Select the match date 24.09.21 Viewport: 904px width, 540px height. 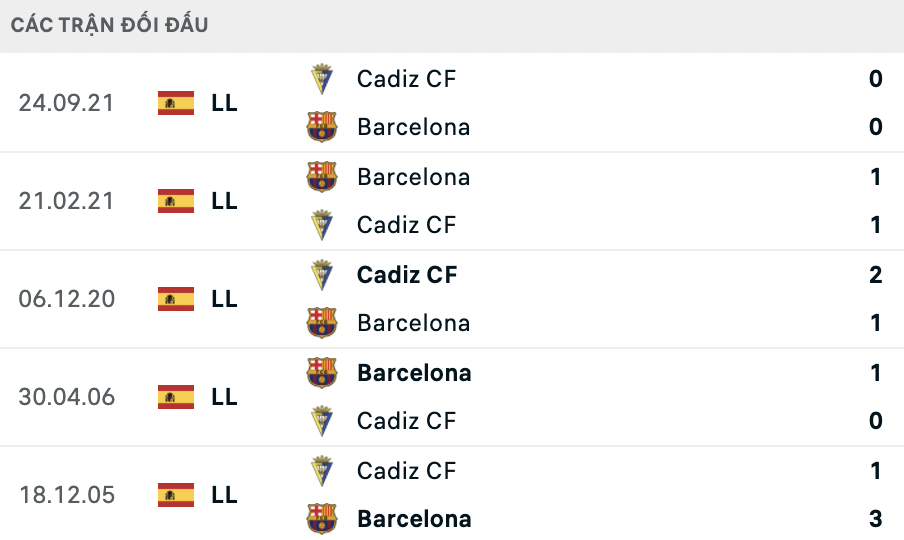point(66,103)
